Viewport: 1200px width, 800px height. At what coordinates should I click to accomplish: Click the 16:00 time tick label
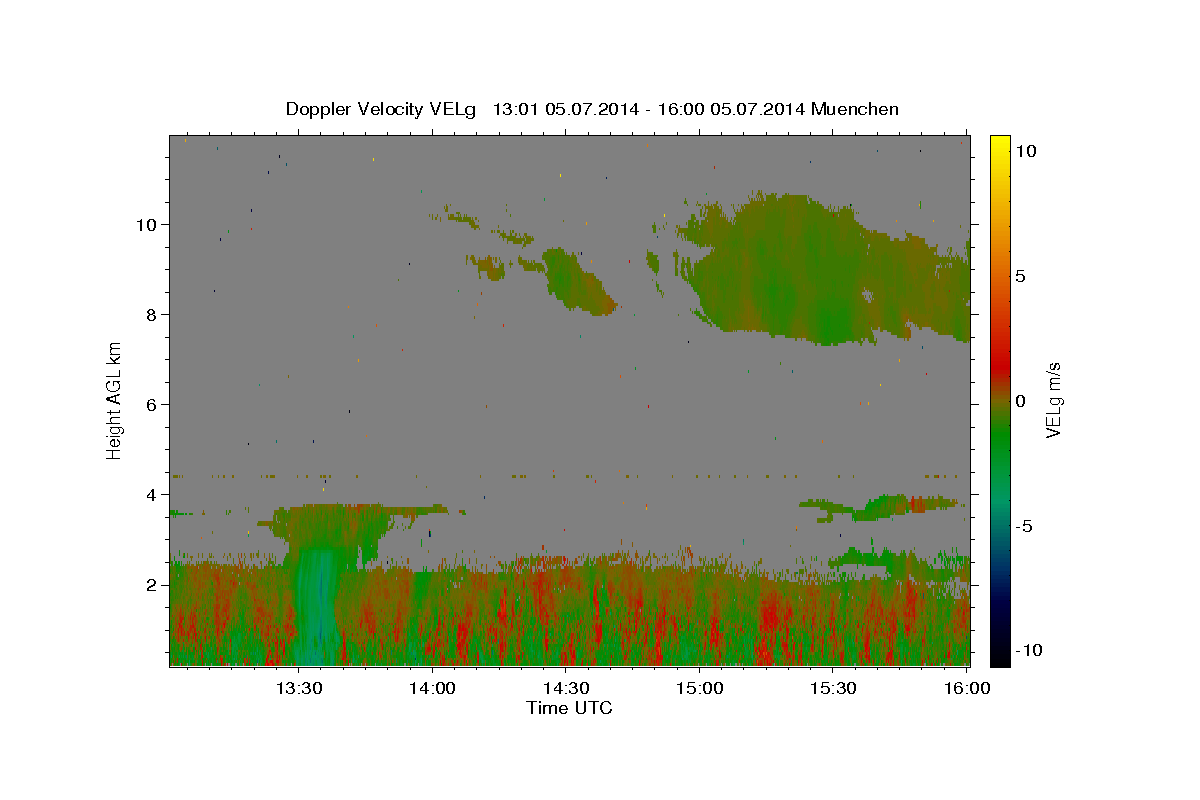coord(967,688)
